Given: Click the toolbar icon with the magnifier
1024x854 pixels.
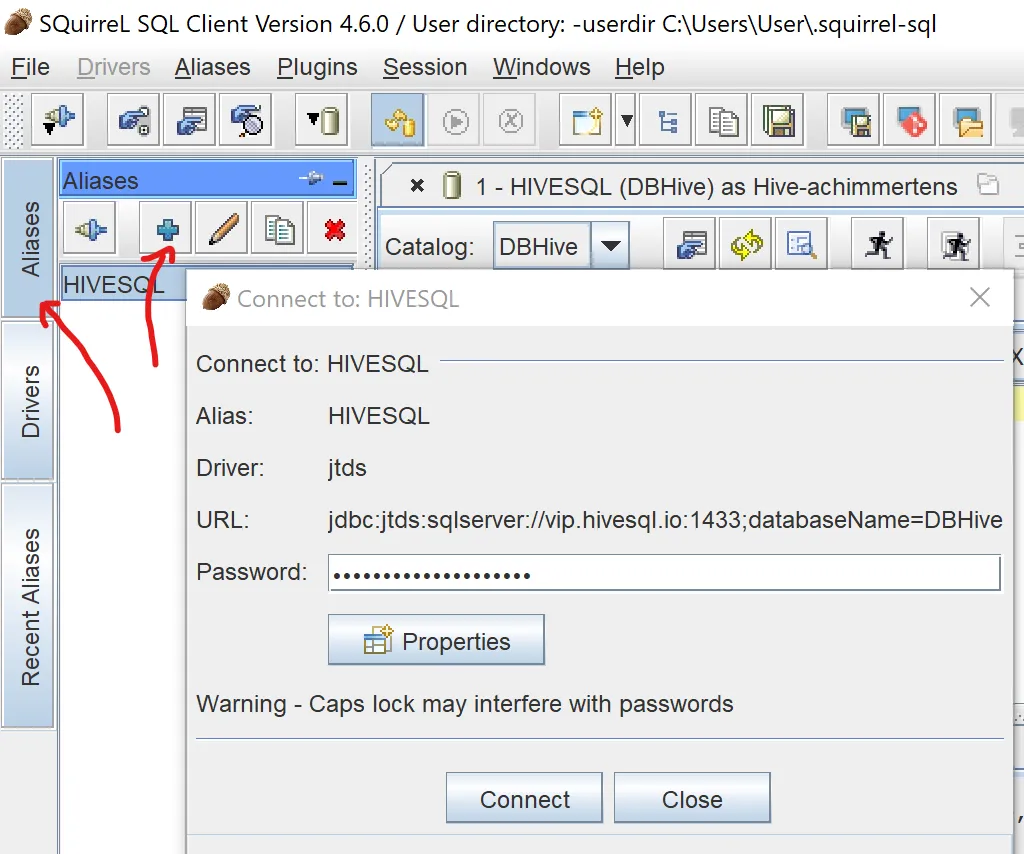Looking at the screenshot, I should pos(246,119).
